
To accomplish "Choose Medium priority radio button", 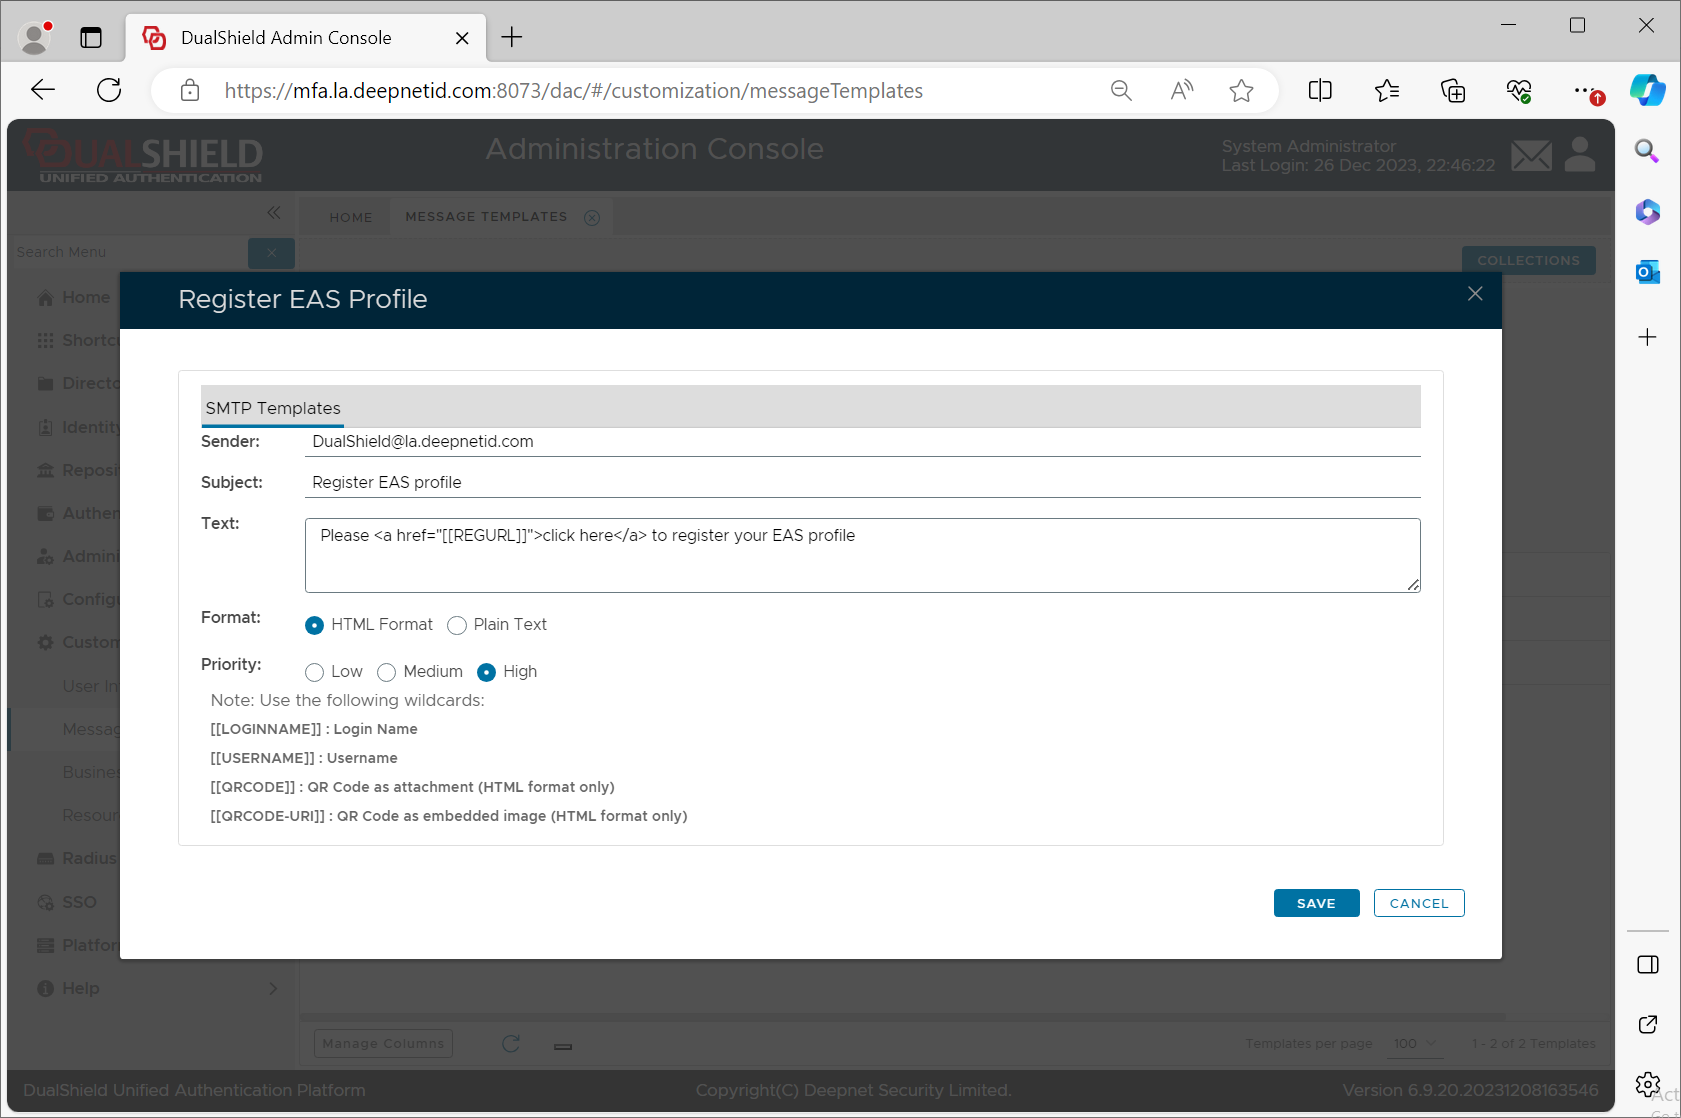I will 387,672.
